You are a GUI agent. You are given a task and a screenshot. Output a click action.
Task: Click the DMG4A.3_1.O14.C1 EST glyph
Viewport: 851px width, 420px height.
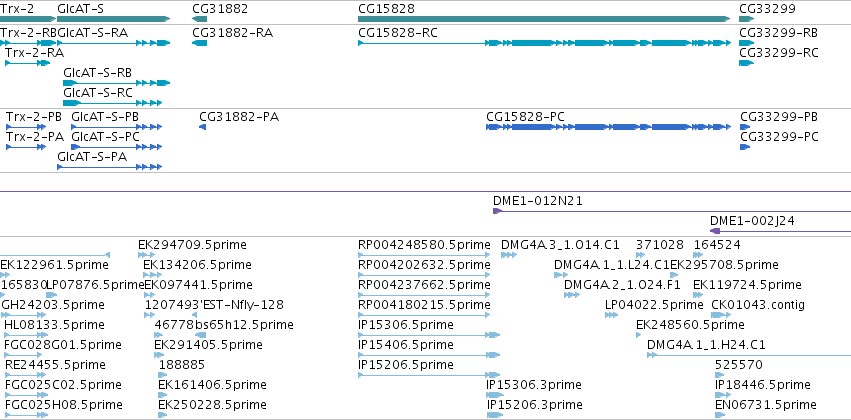pyautogui.click(x=509, y=254)
